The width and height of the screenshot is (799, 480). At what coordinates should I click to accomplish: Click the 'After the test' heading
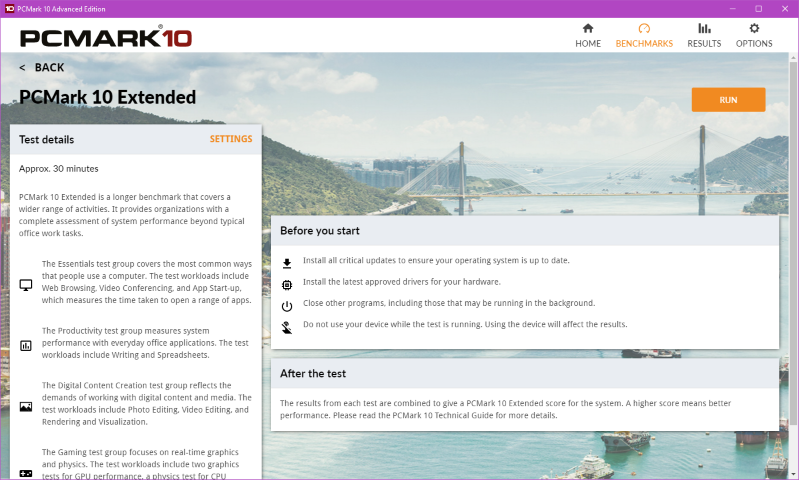pyautogui.click(x=313, y=374)
